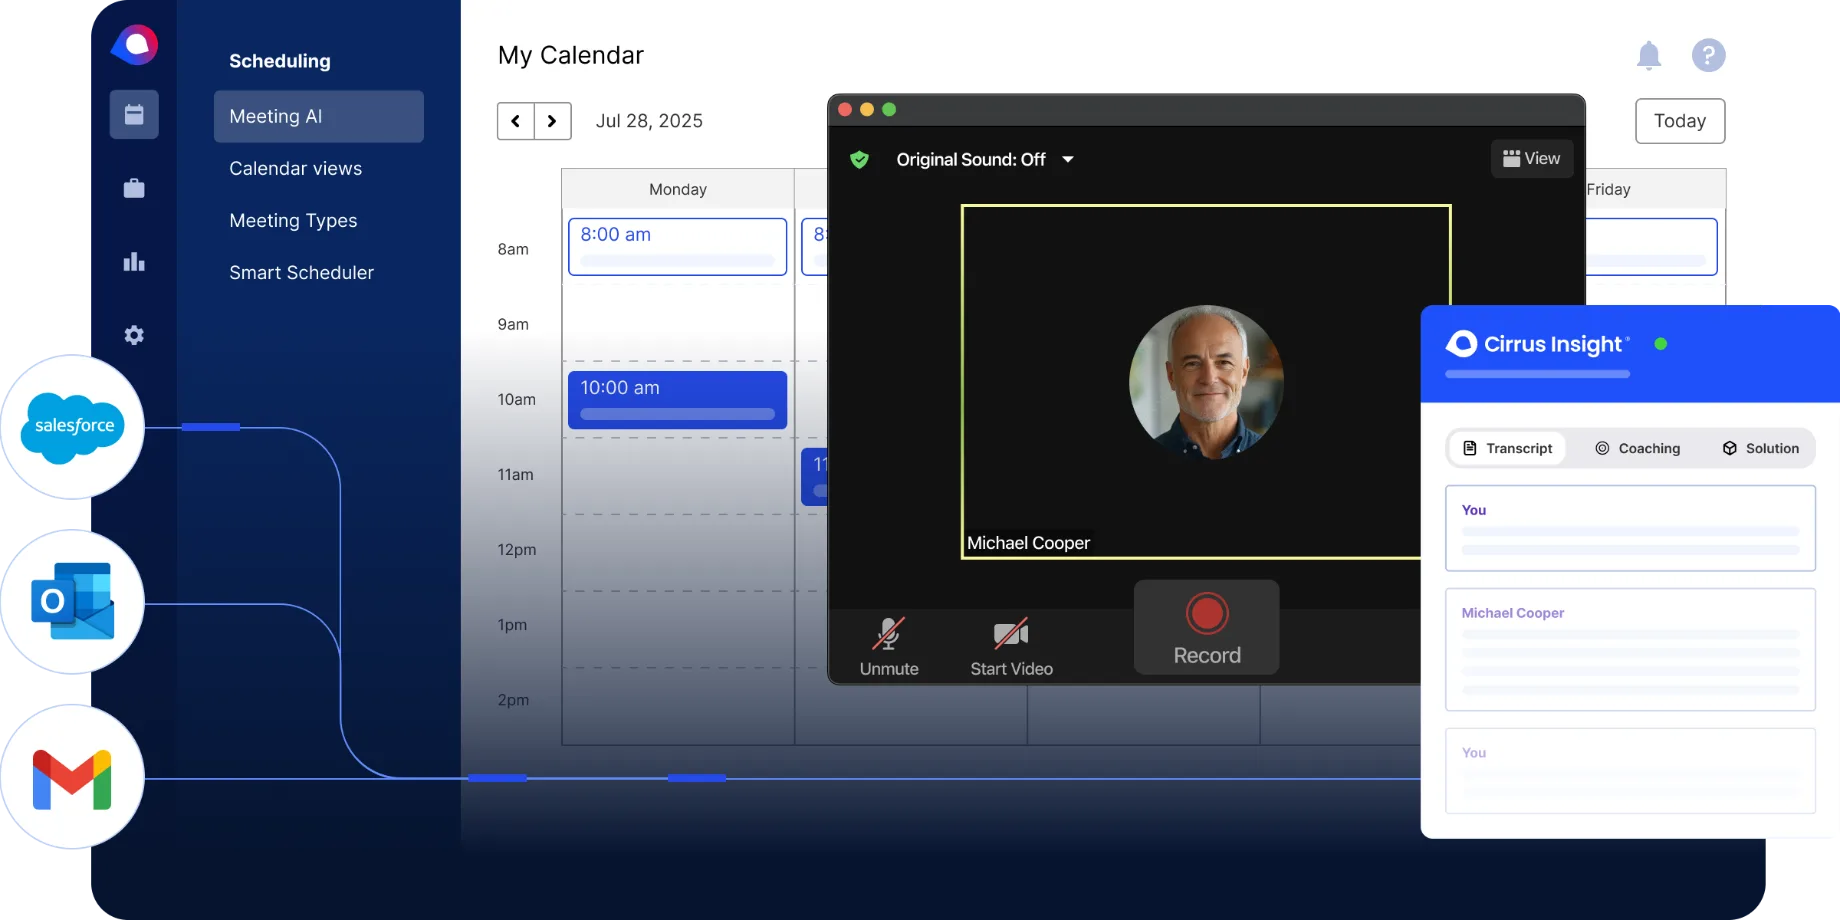Select Meeting Types menu item
Viewport: 1840px width, 920px height.
(x=293, y=221)
